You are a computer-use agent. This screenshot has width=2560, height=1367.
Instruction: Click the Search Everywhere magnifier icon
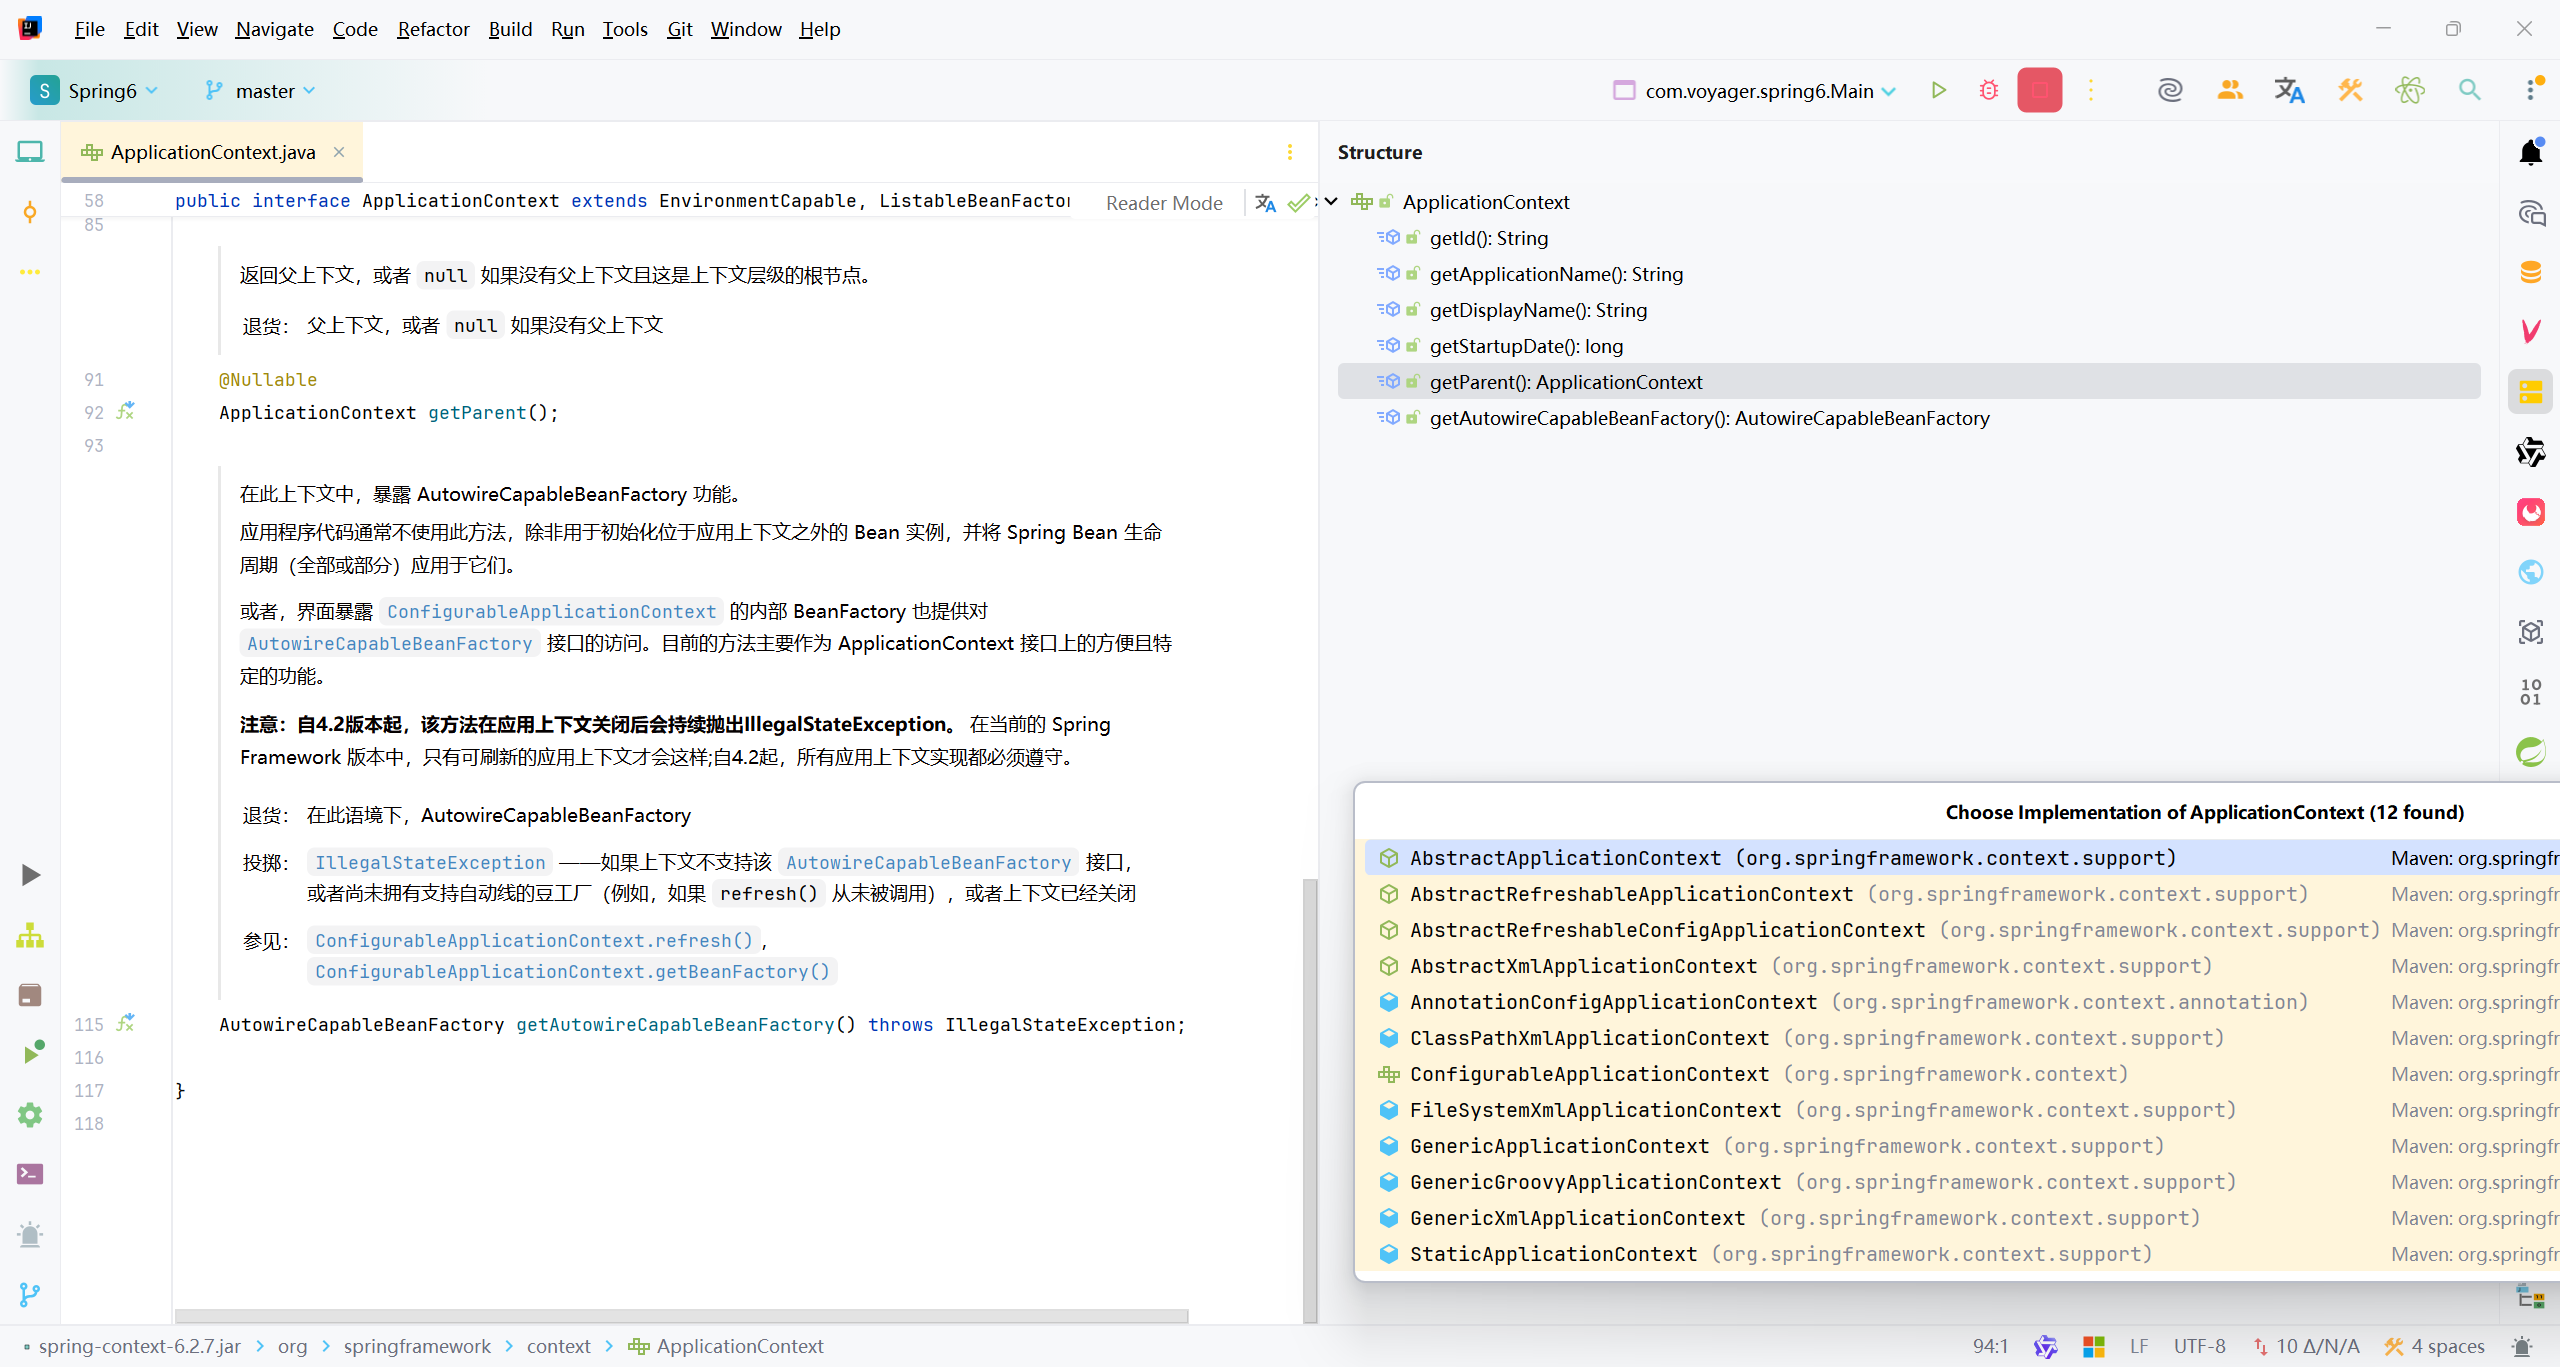click(2469, 90)
